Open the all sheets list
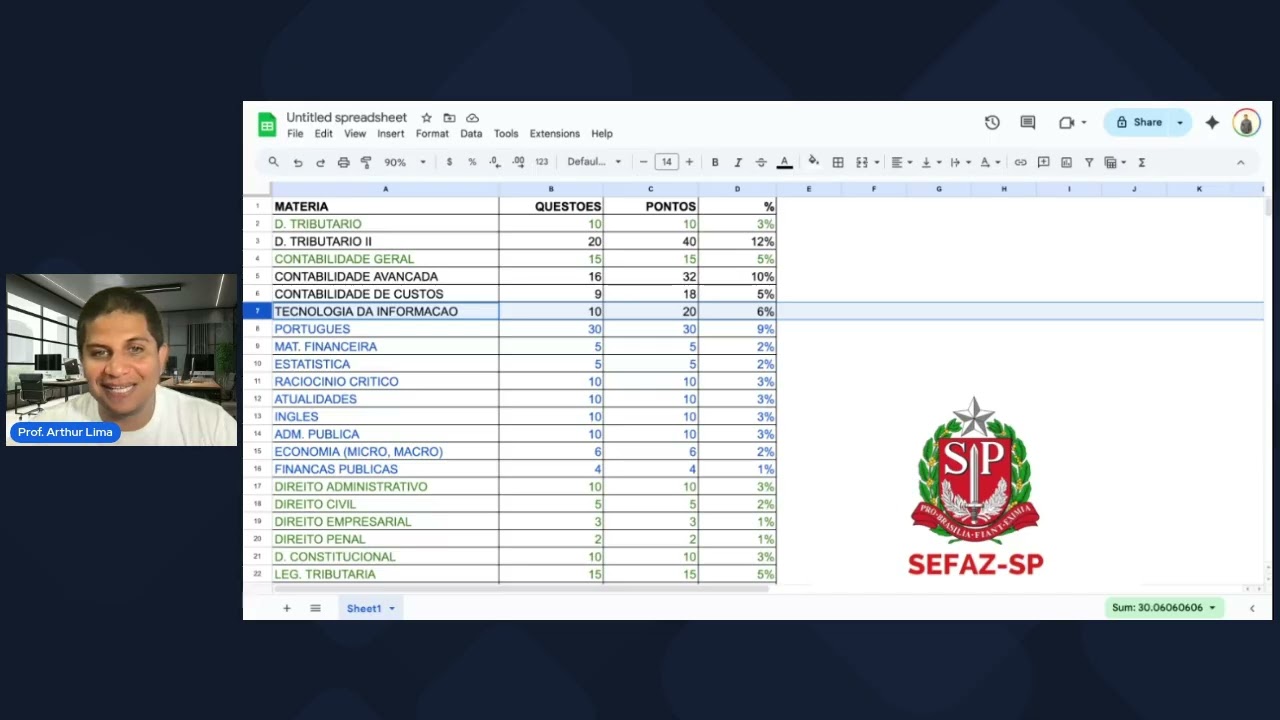1280x720 pixels. [x=315, y=608]
